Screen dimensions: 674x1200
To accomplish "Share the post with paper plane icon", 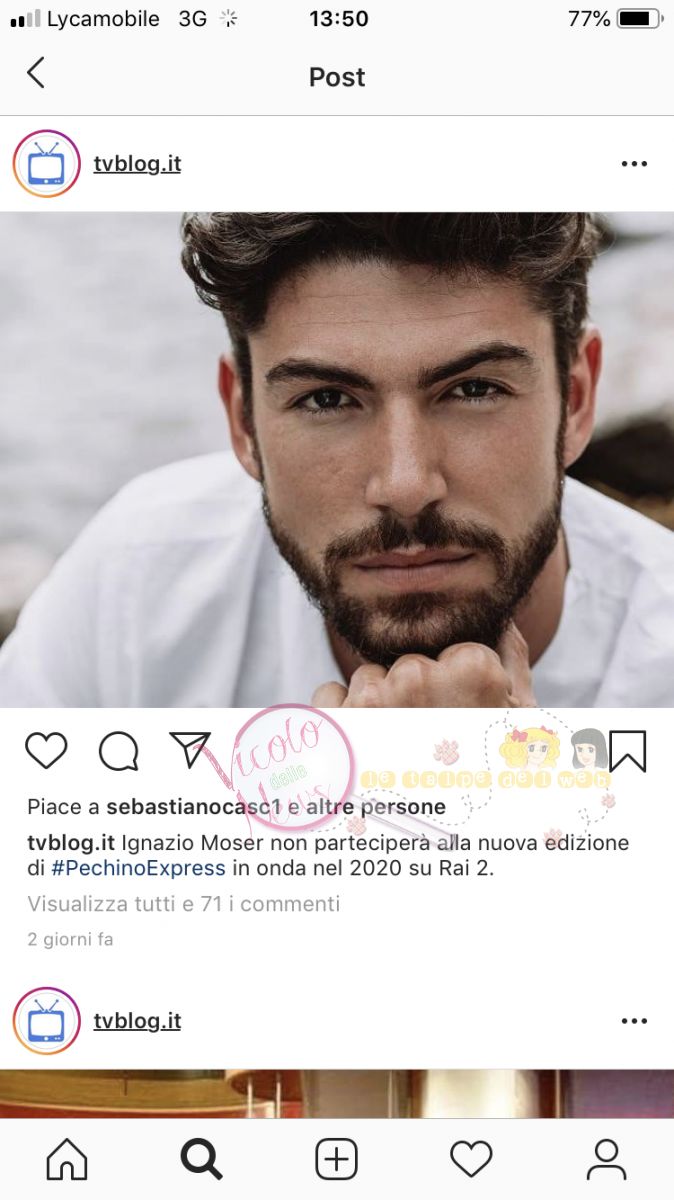I will point(190,749).
